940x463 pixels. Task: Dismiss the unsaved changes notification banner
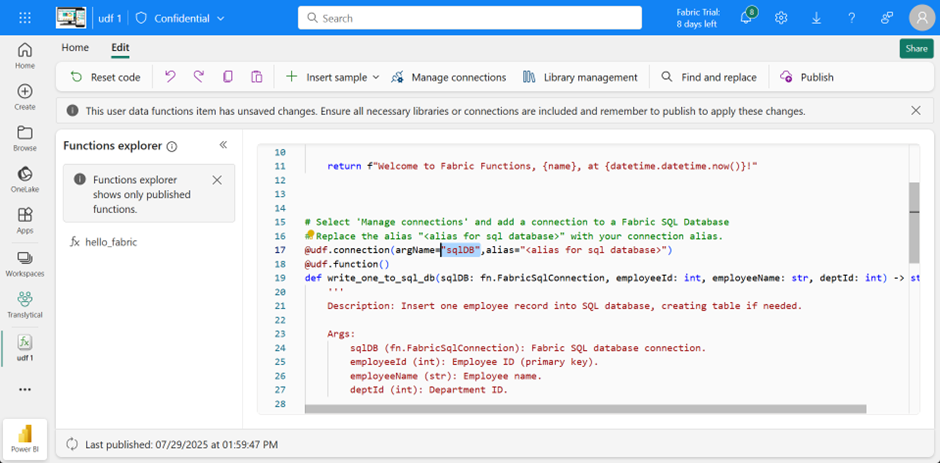point(916,111)
